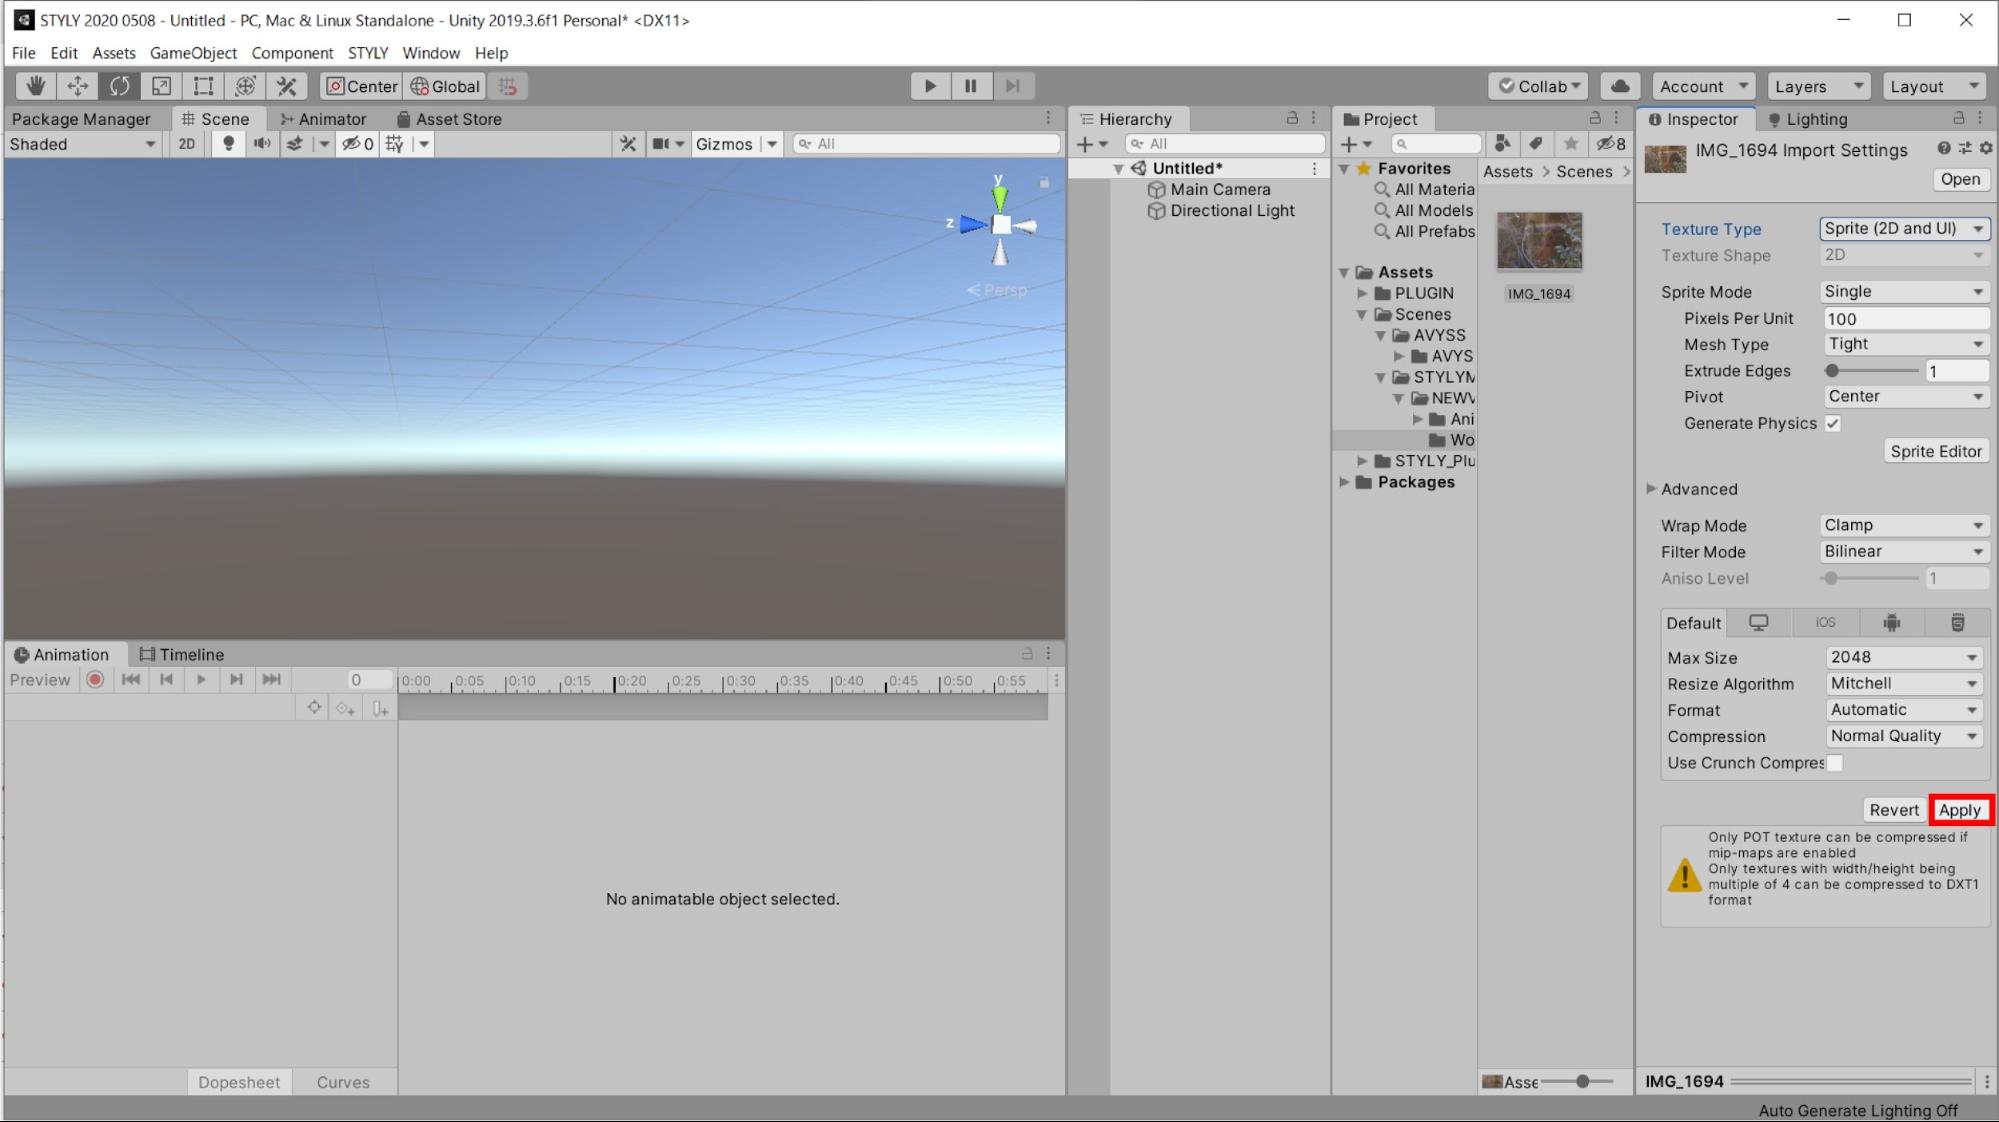Open Inspector preset selector icon
1999x1122 pixels.
pyautogui.click(x=1965, y=148)
